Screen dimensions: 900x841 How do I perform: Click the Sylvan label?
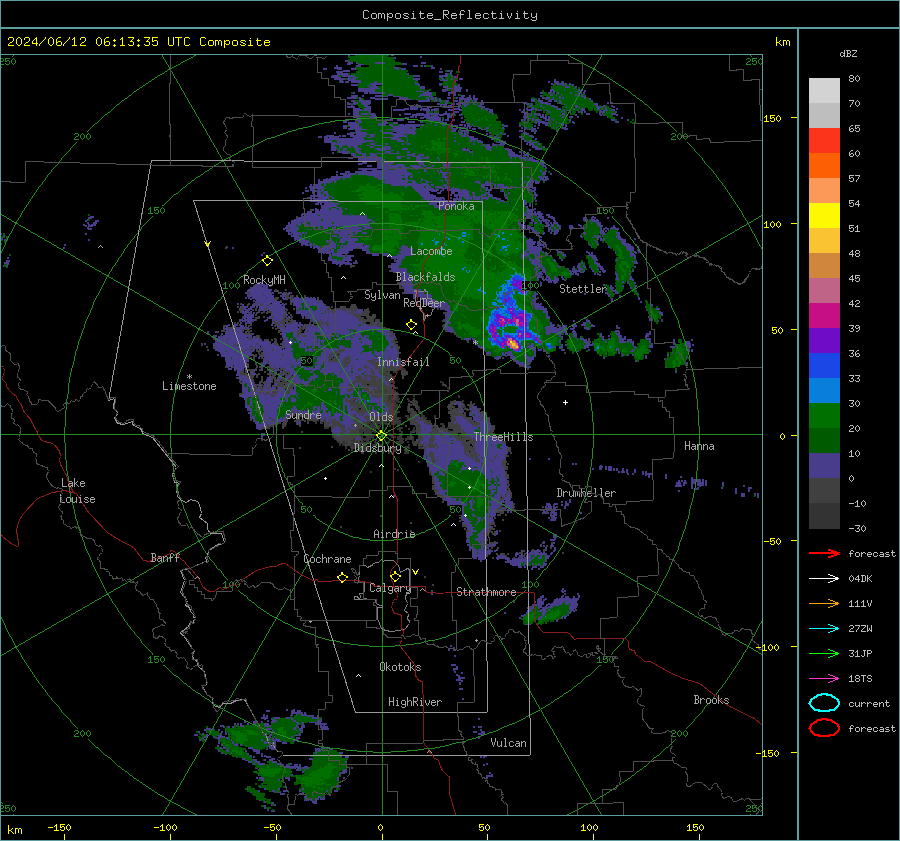382,295
